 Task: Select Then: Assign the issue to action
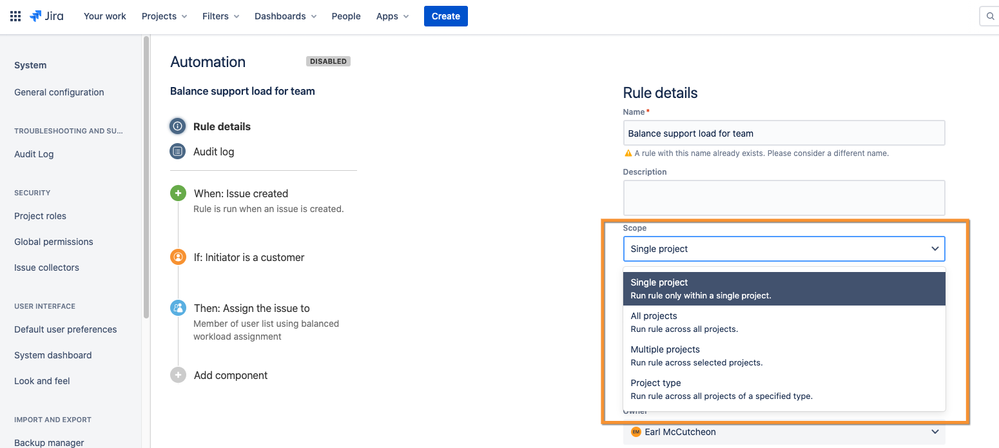coord(252,308)
